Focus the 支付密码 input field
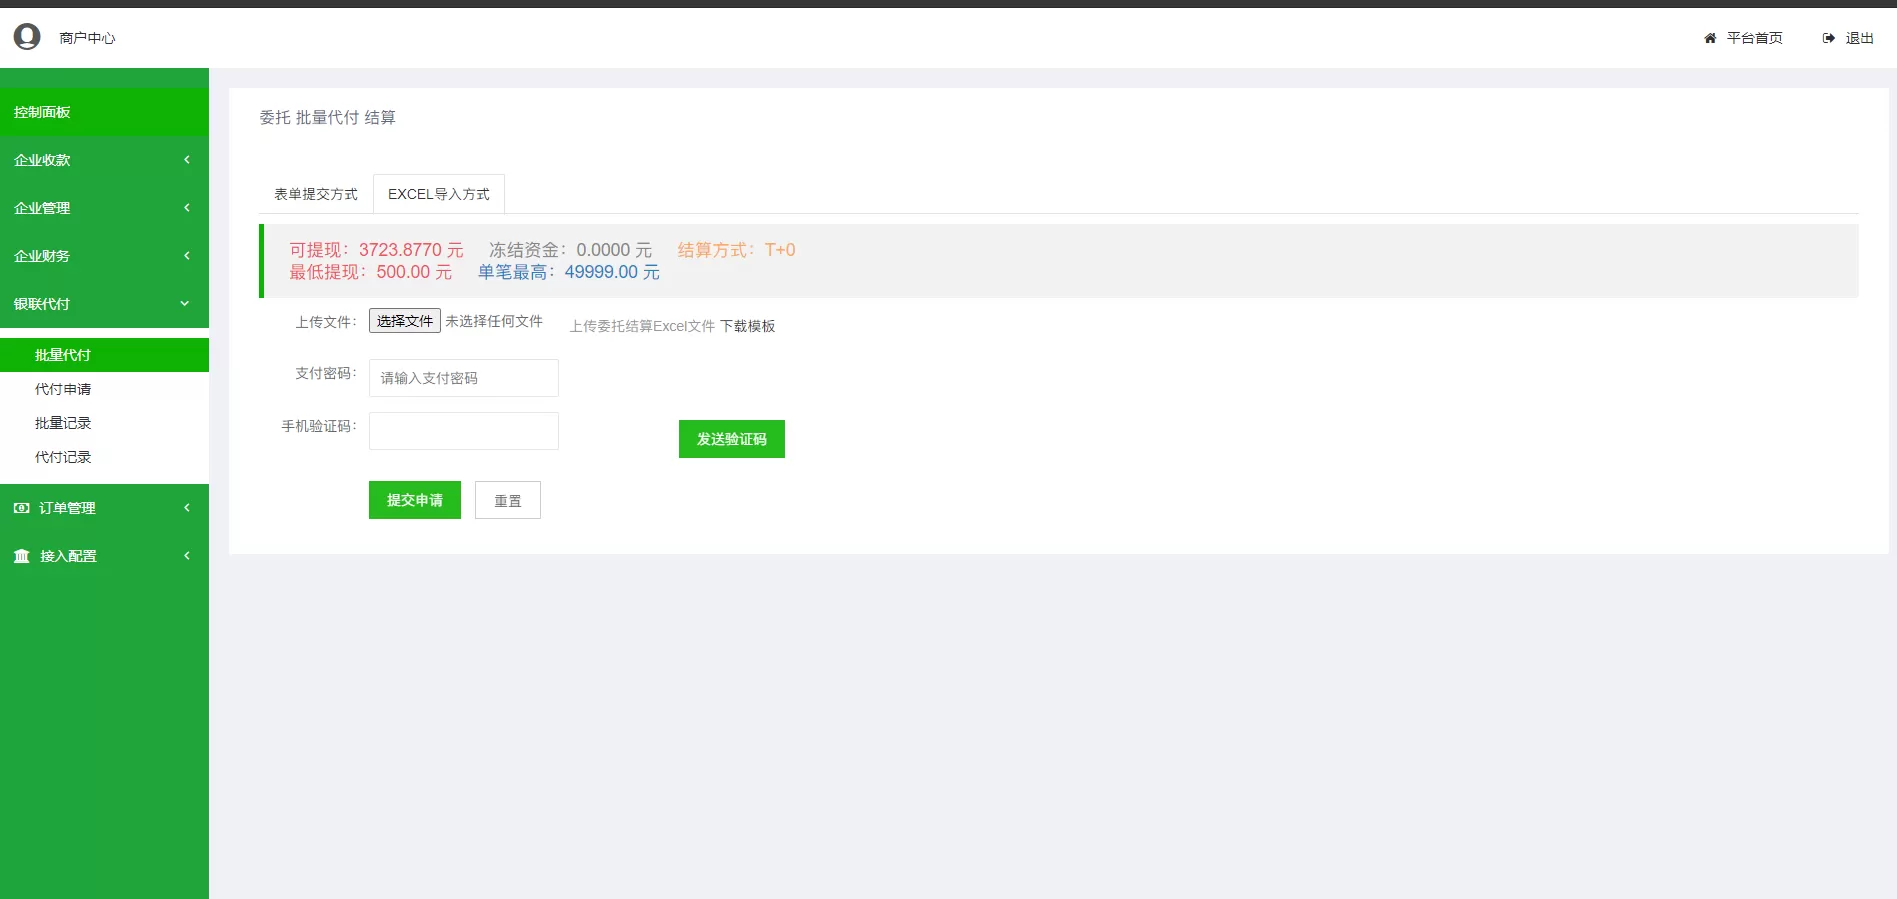The width and height of the screenshot is (1897, 899). coord(463,378)
